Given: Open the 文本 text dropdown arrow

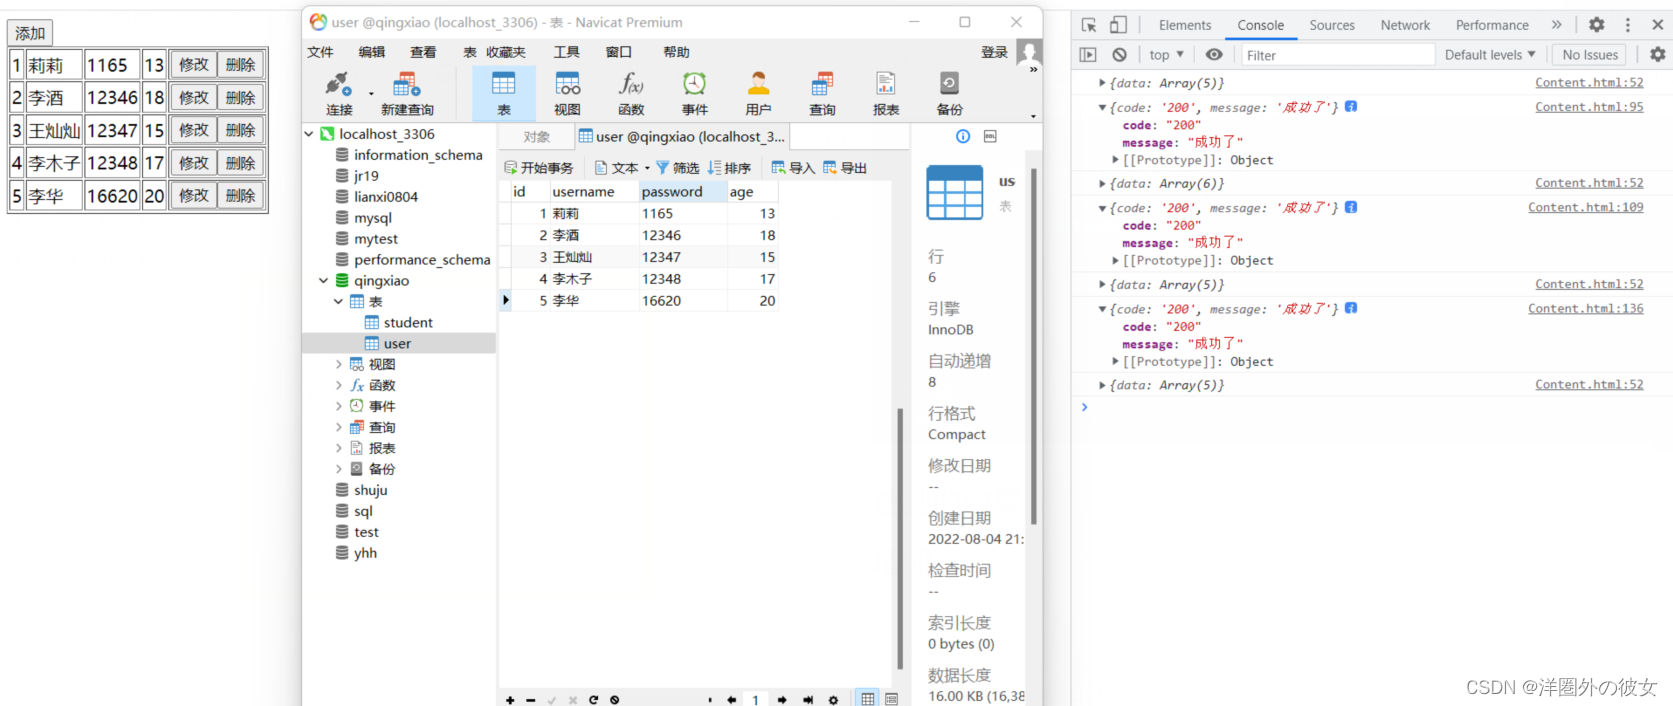Looking at the screenshot, I should [647, 168].
